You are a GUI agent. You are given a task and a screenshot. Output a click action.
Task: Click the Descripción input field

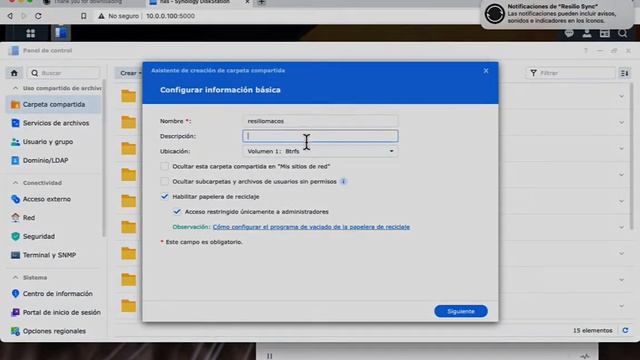click(x=320, y=136)
